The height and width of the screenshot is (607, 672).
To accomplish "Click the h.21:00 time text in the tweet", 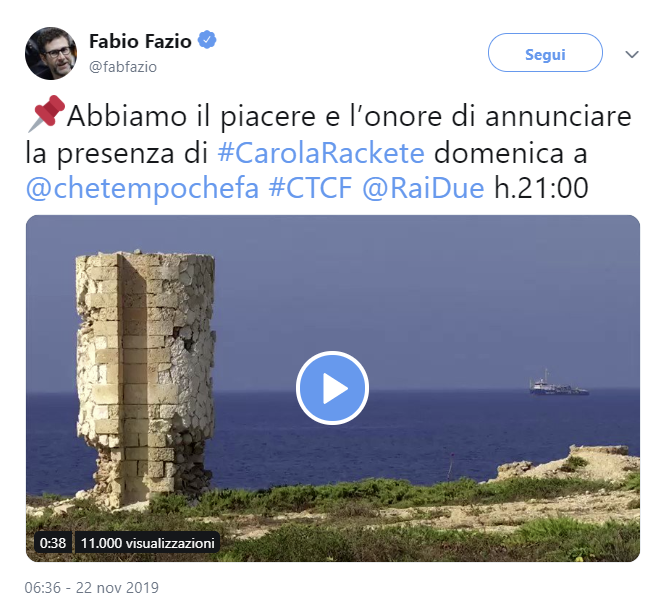I will coord(541,188).
